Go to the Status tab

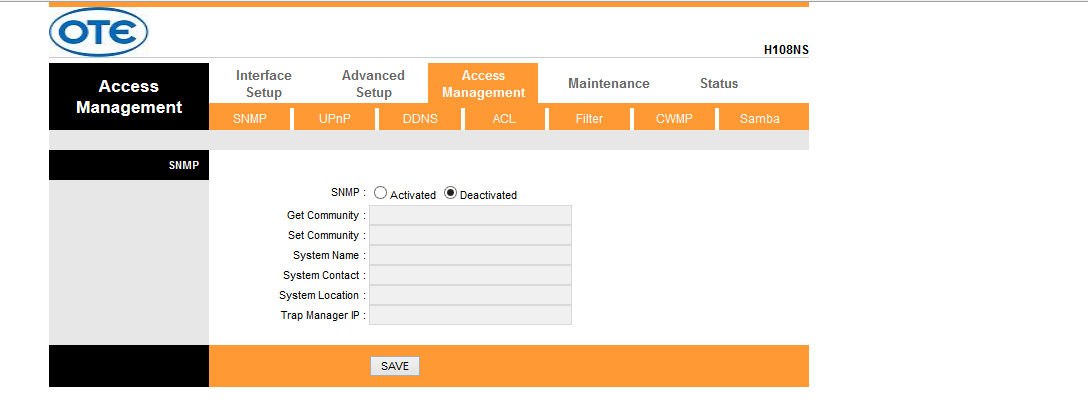(719, 83)
